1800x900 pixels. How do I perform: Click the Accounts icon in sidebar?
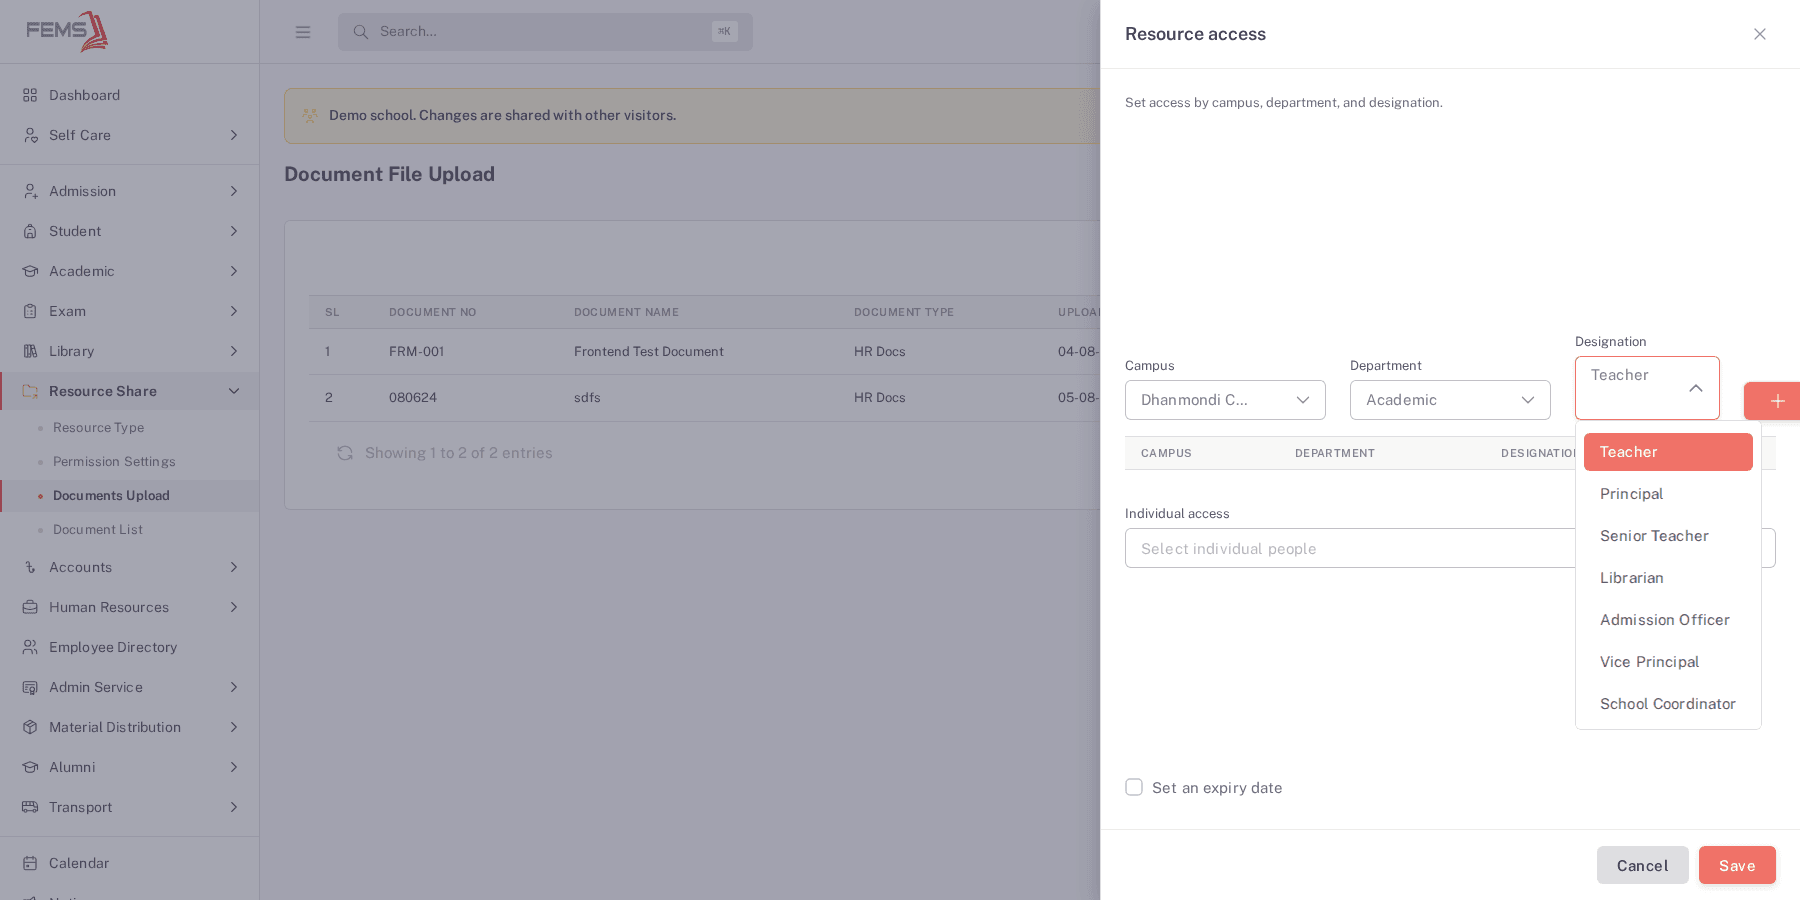tap(30, 567)
